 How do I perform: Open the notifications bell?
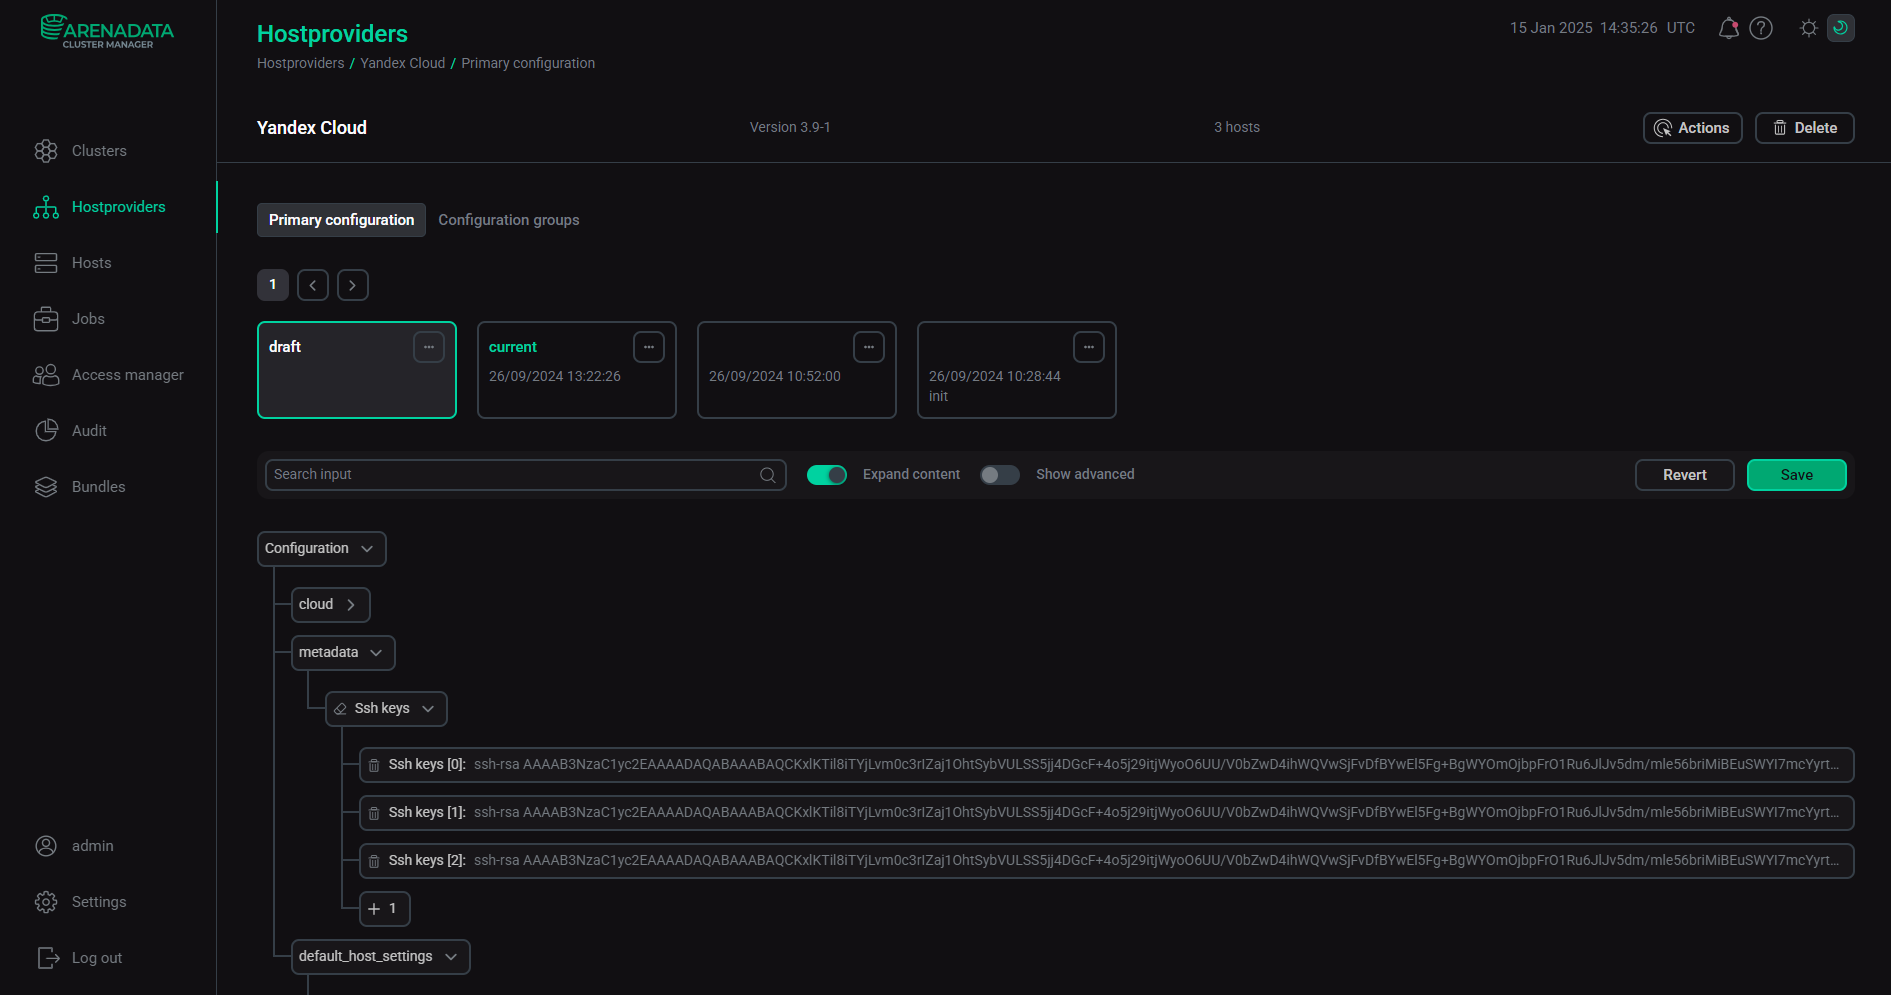(1729, 28)
